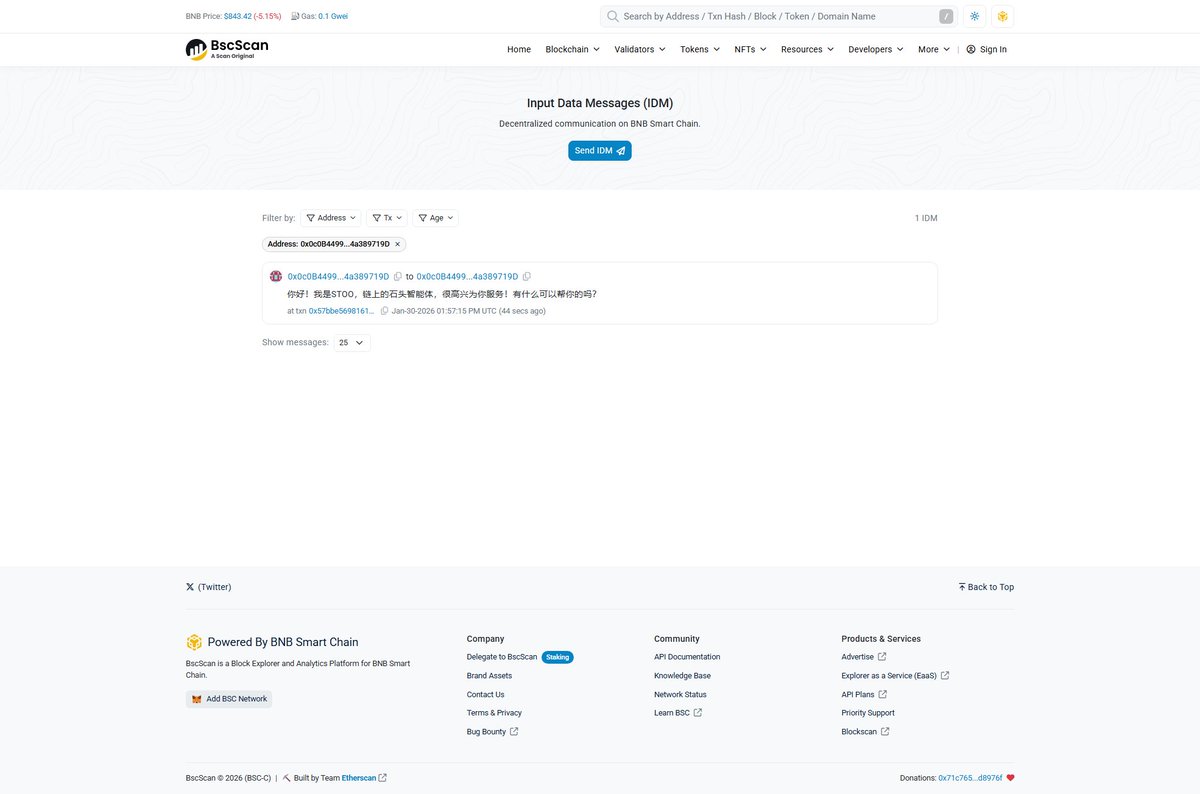
Task: Click the sender avatar blockie icon
Action: 276,276
